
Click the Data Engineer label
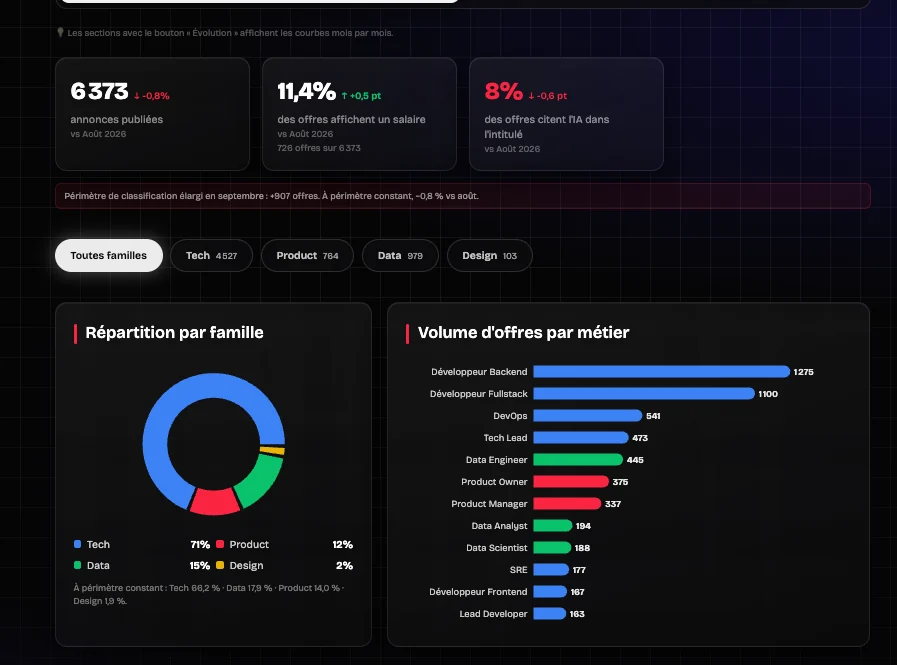(x=497, y=460)
